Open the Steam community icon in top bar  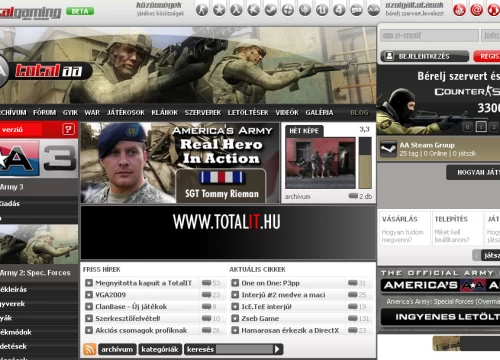[x=271, y=10]
